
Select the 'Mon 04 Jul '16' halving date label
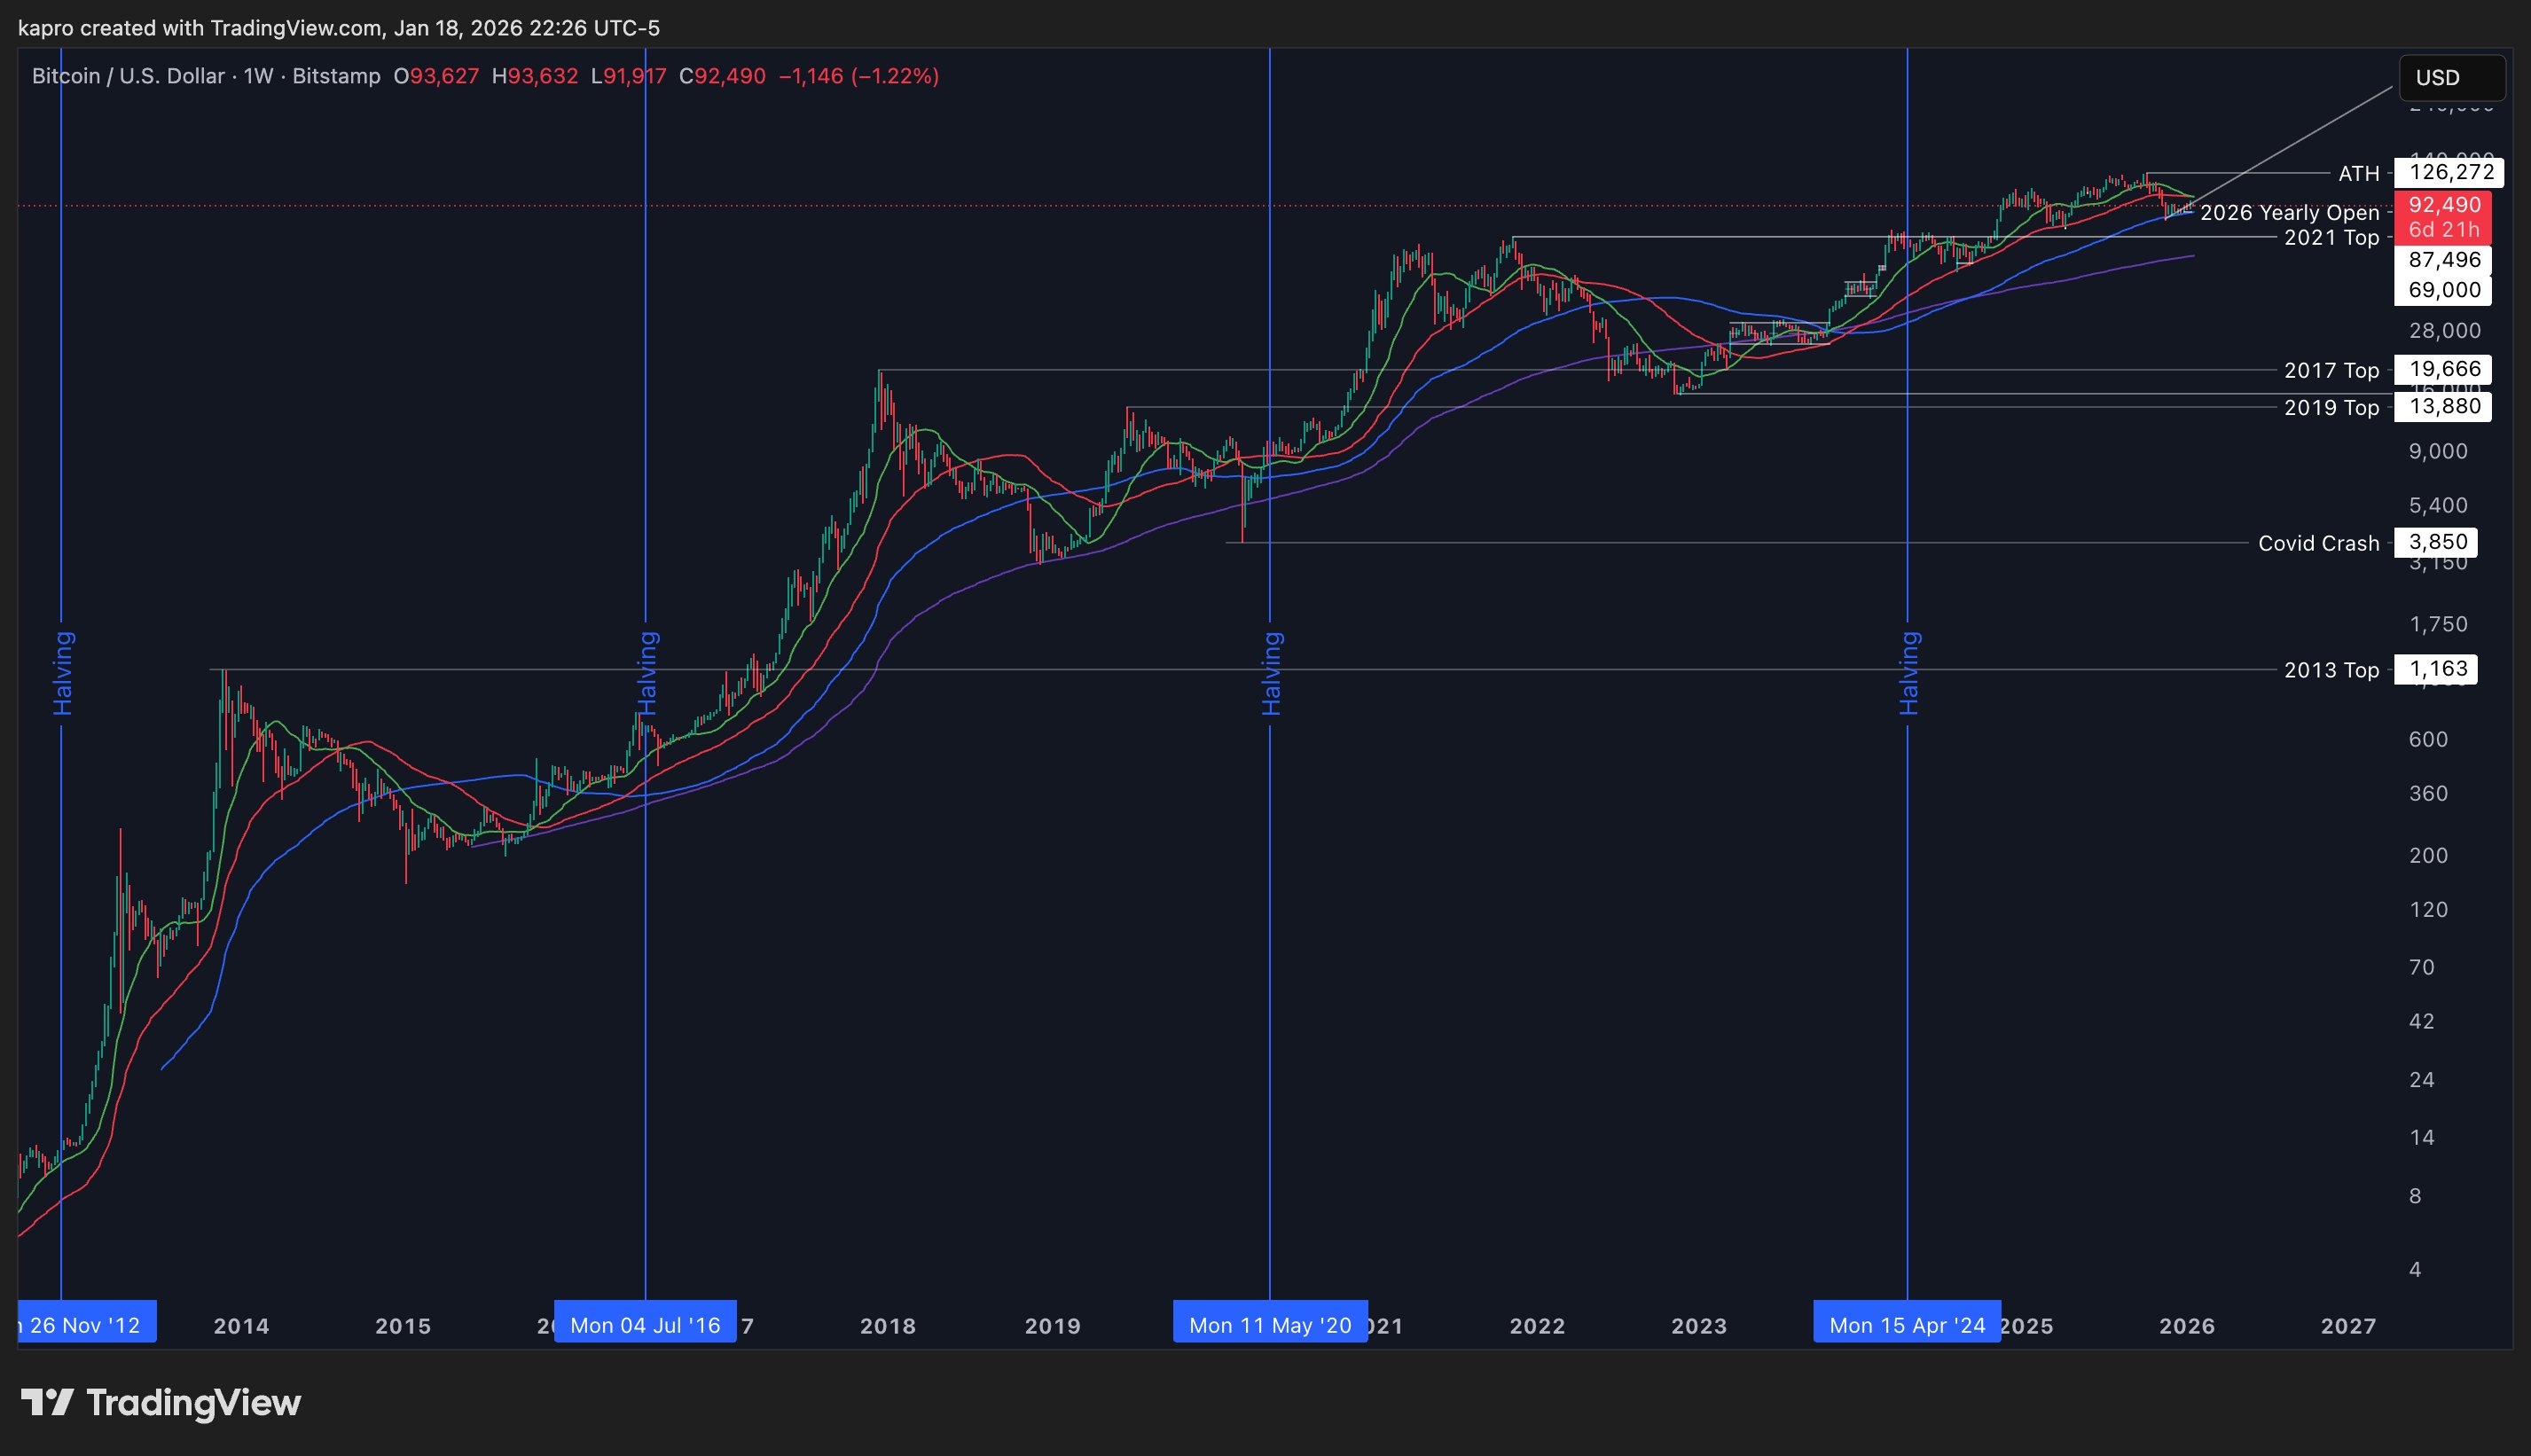click(645, 1325)
